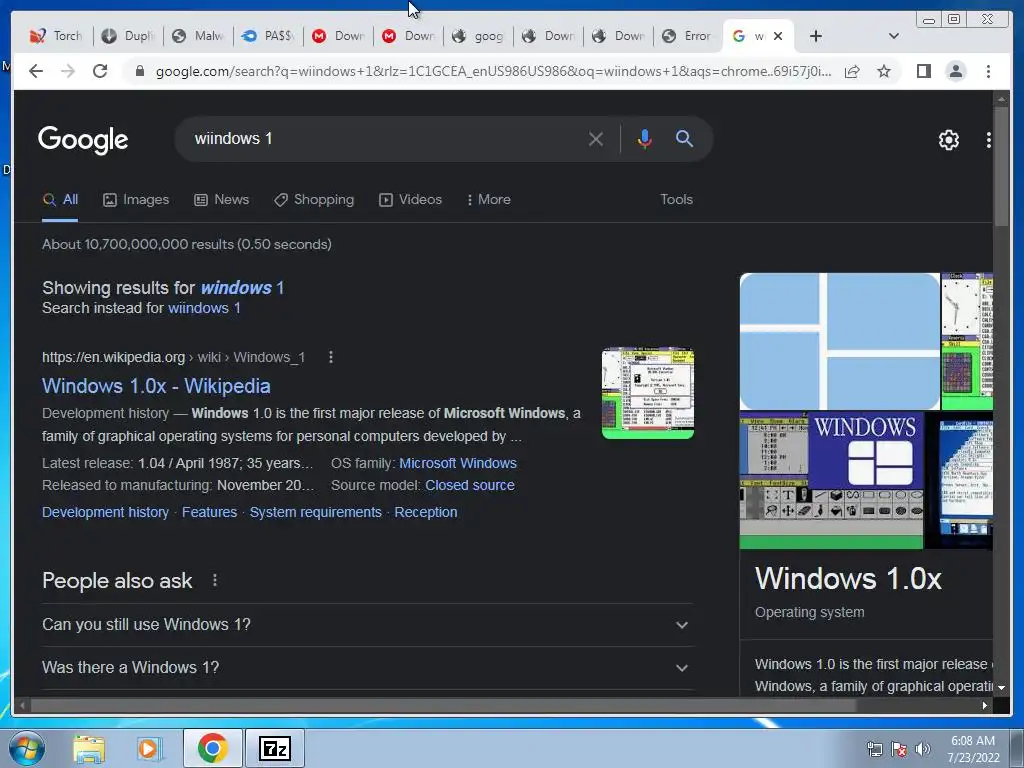Open Windows 1.0x - Wikipedia result
Image resolution: width=1024 pixels, height=768 pixels.
coord(156,386)
